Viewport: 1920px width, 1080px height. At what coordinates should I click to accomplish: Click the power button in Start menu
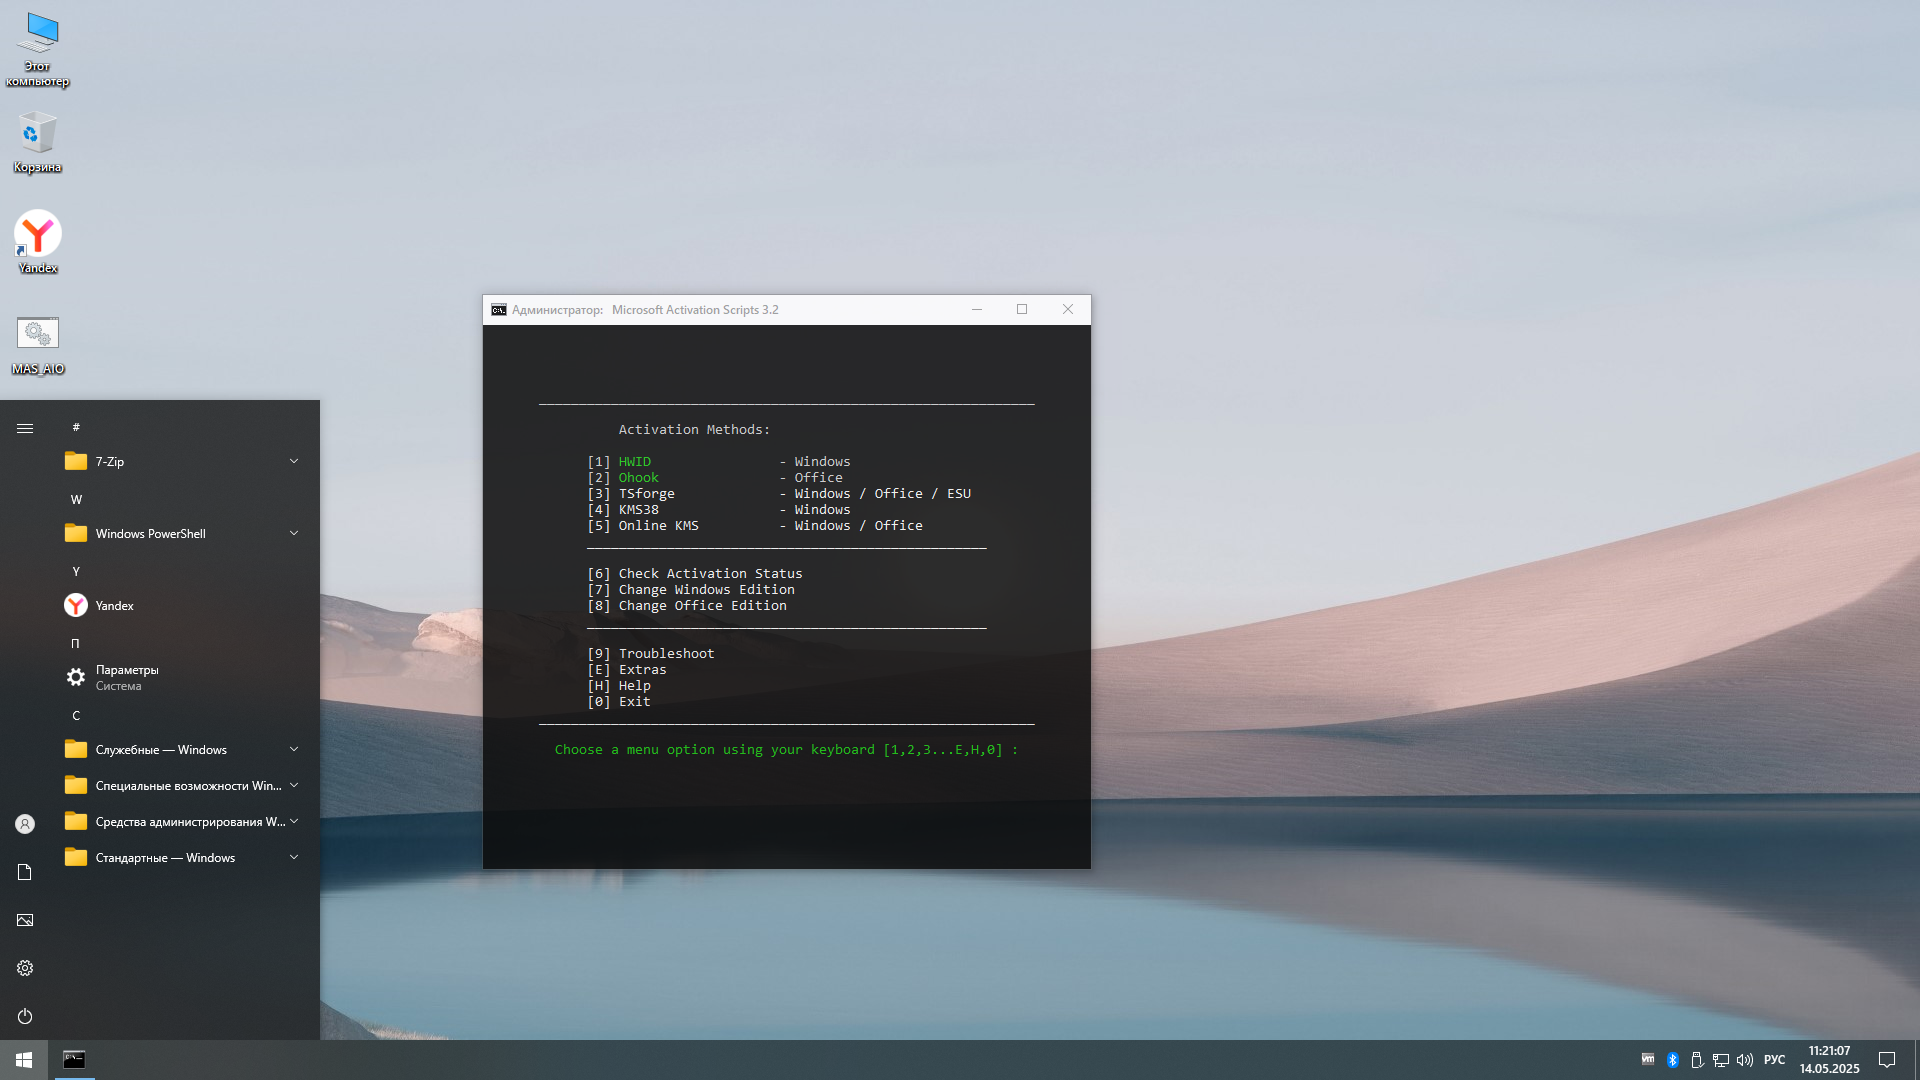[x=24, y=1016]
